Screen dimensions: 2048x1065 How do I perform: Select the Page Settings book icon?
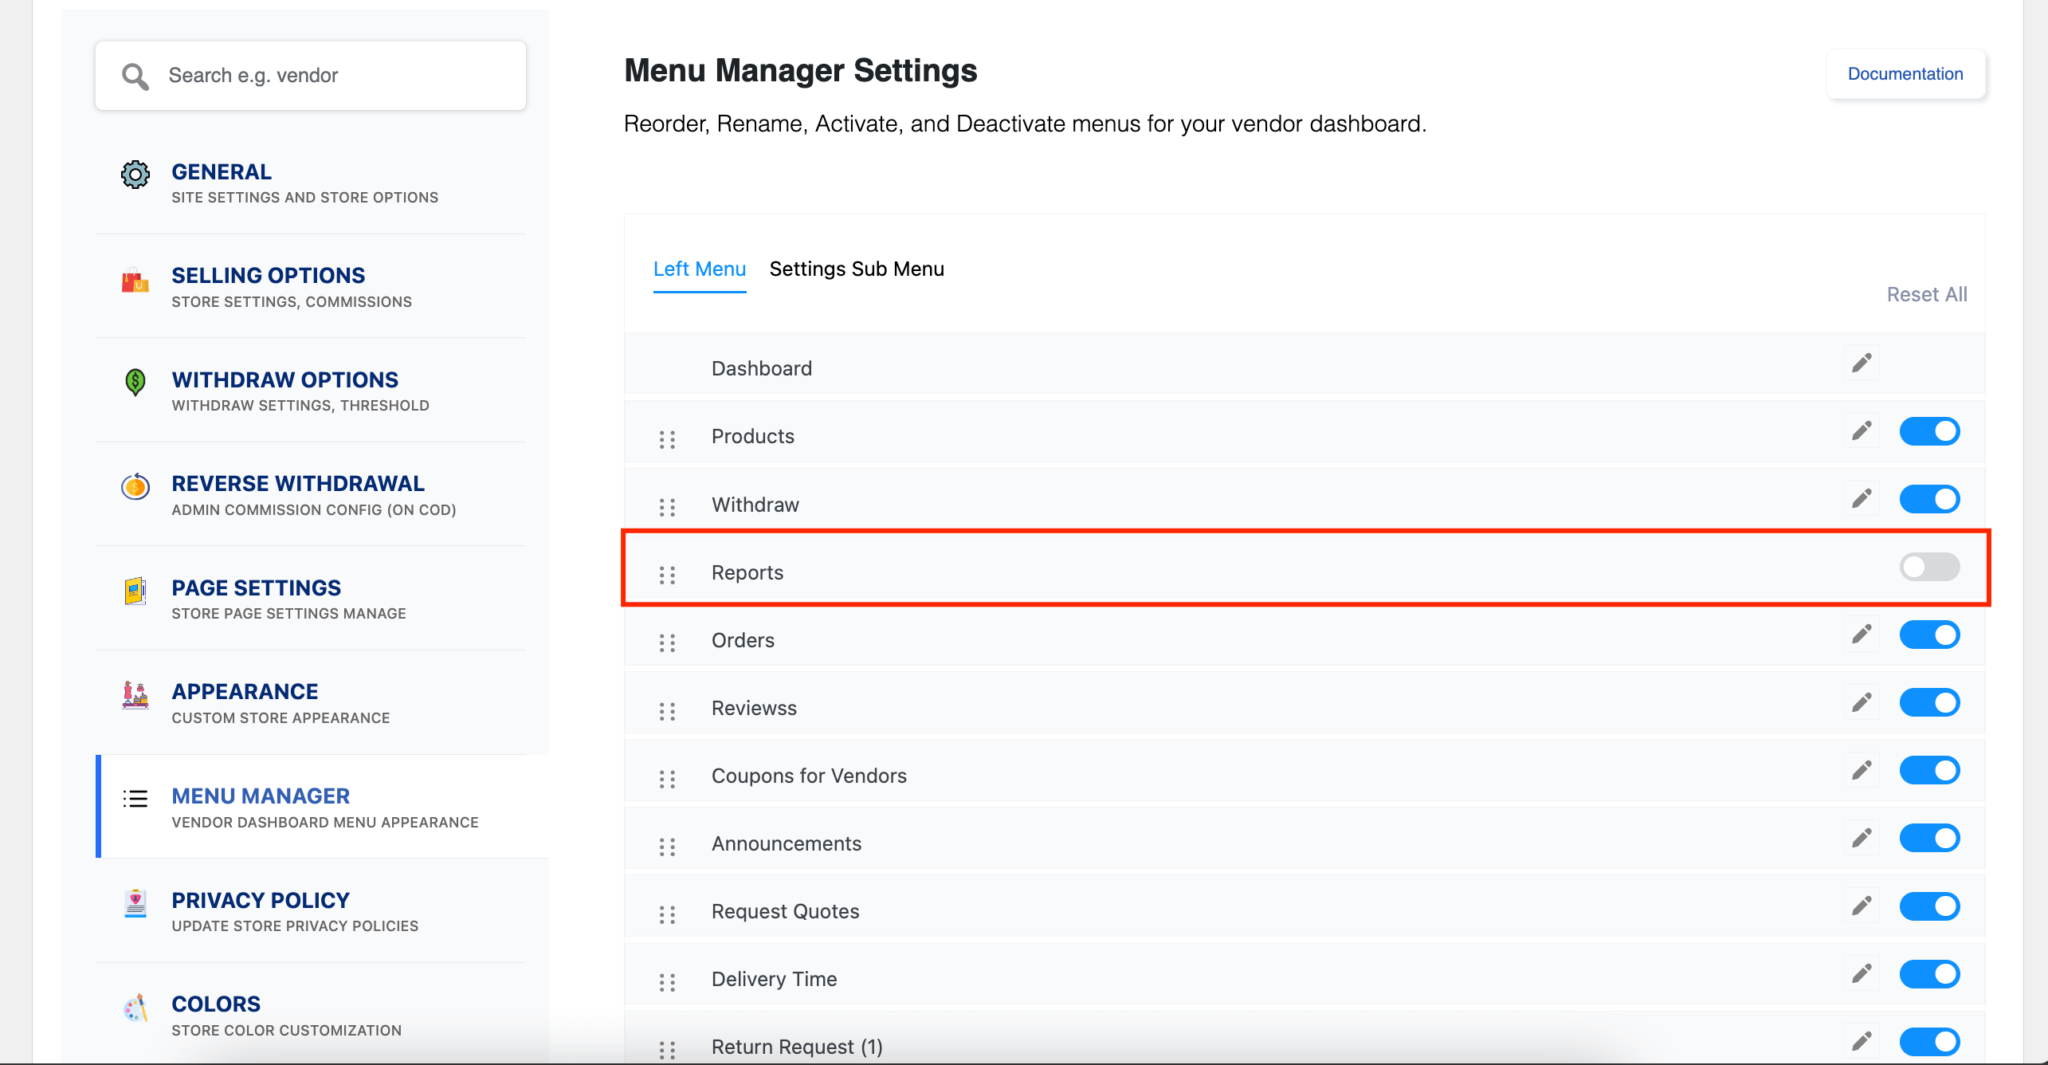[x=135, y=591]
